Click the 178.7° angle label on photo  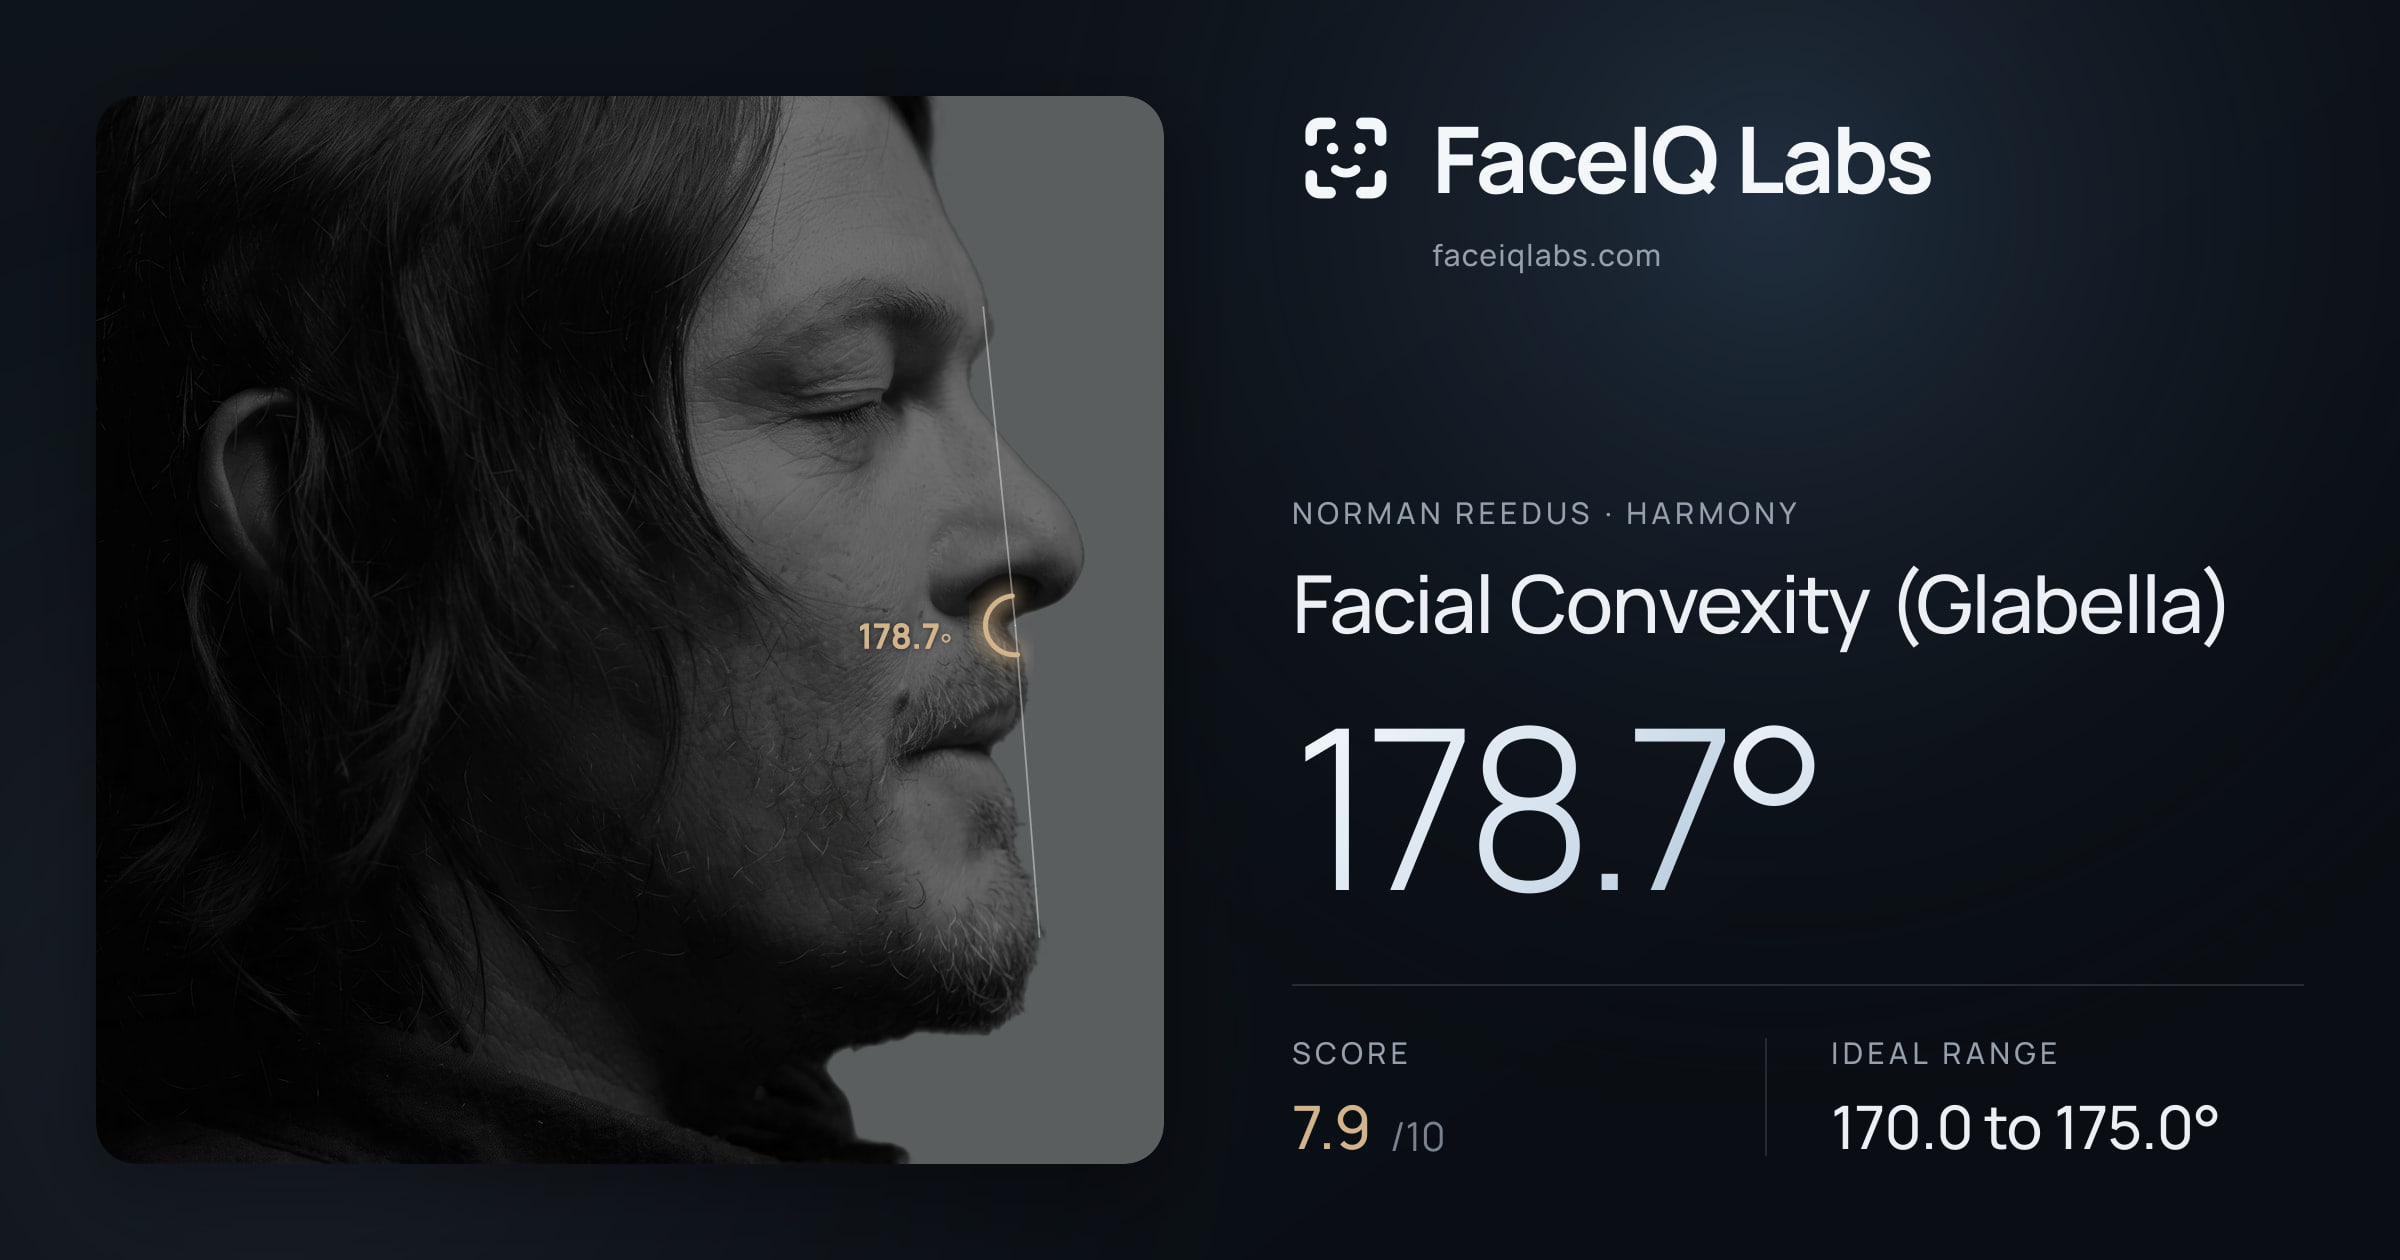905,637
